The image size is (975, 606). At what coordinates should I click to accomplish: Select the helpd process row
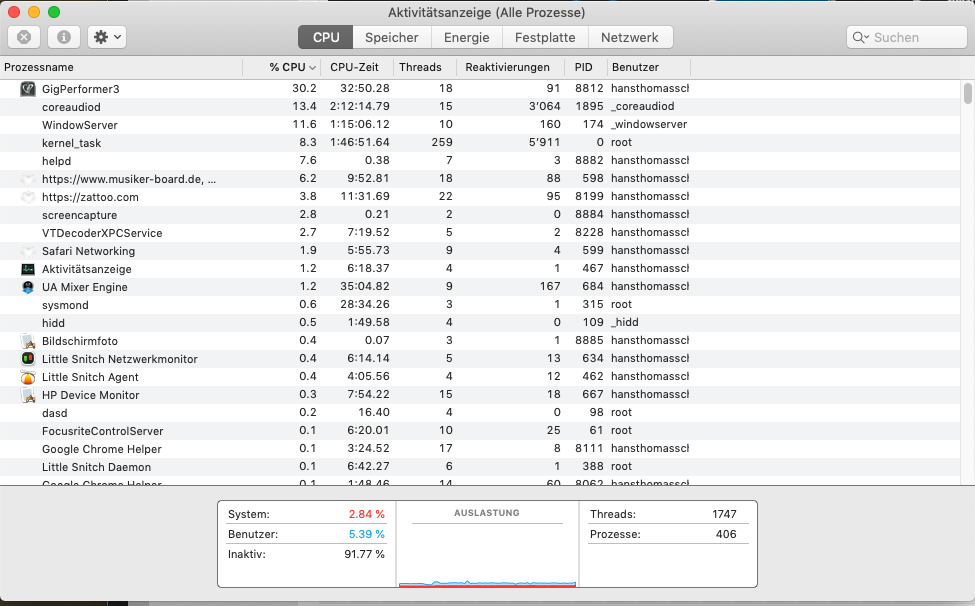480,161
